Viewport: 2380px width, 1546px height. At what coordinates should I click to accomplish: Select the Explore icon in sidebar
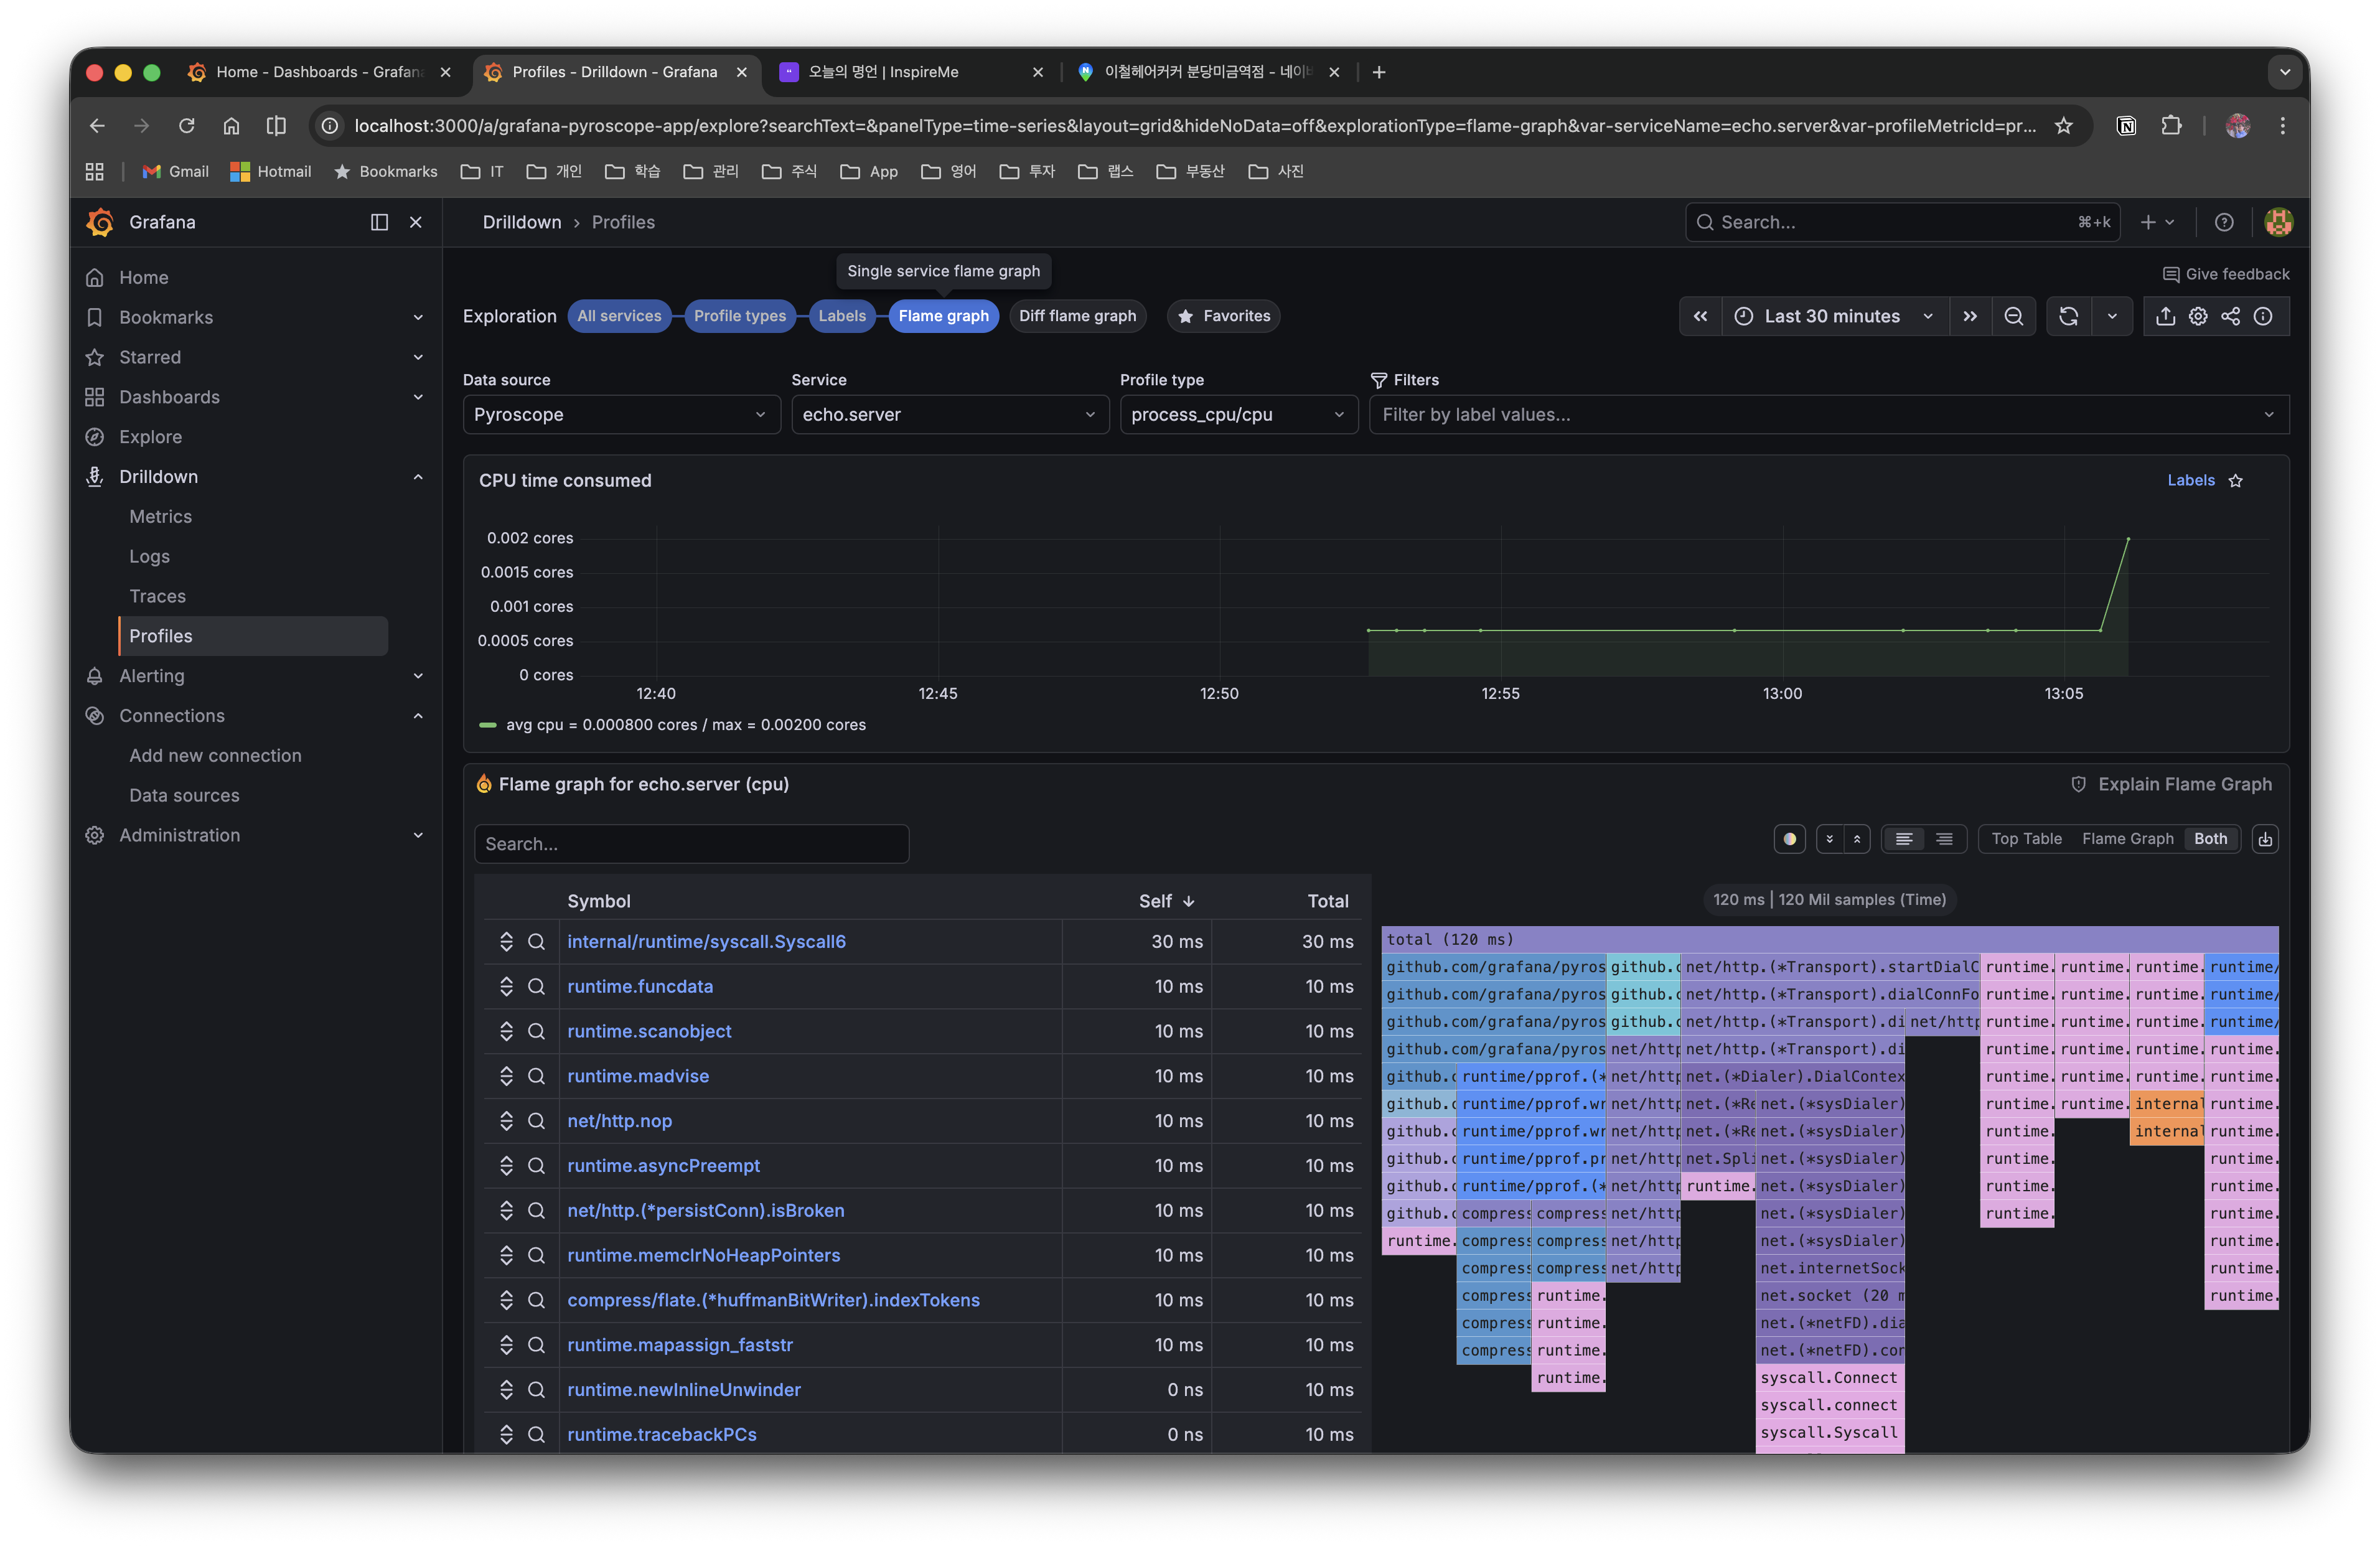click(x=94, y=437)
